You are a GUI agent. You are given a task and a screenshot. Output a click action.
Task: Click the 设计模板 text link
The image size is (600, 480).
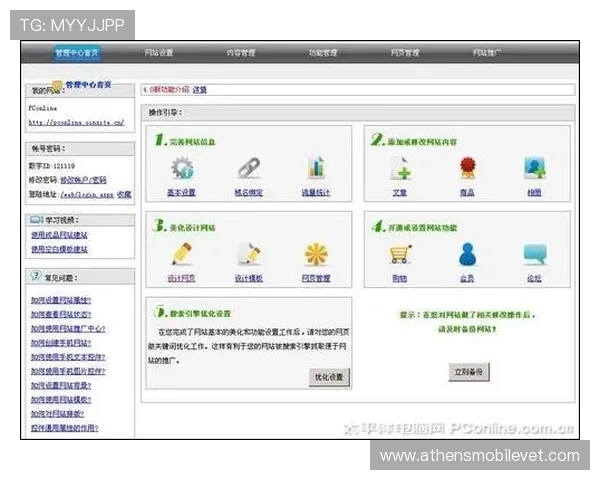coord(249,278)
